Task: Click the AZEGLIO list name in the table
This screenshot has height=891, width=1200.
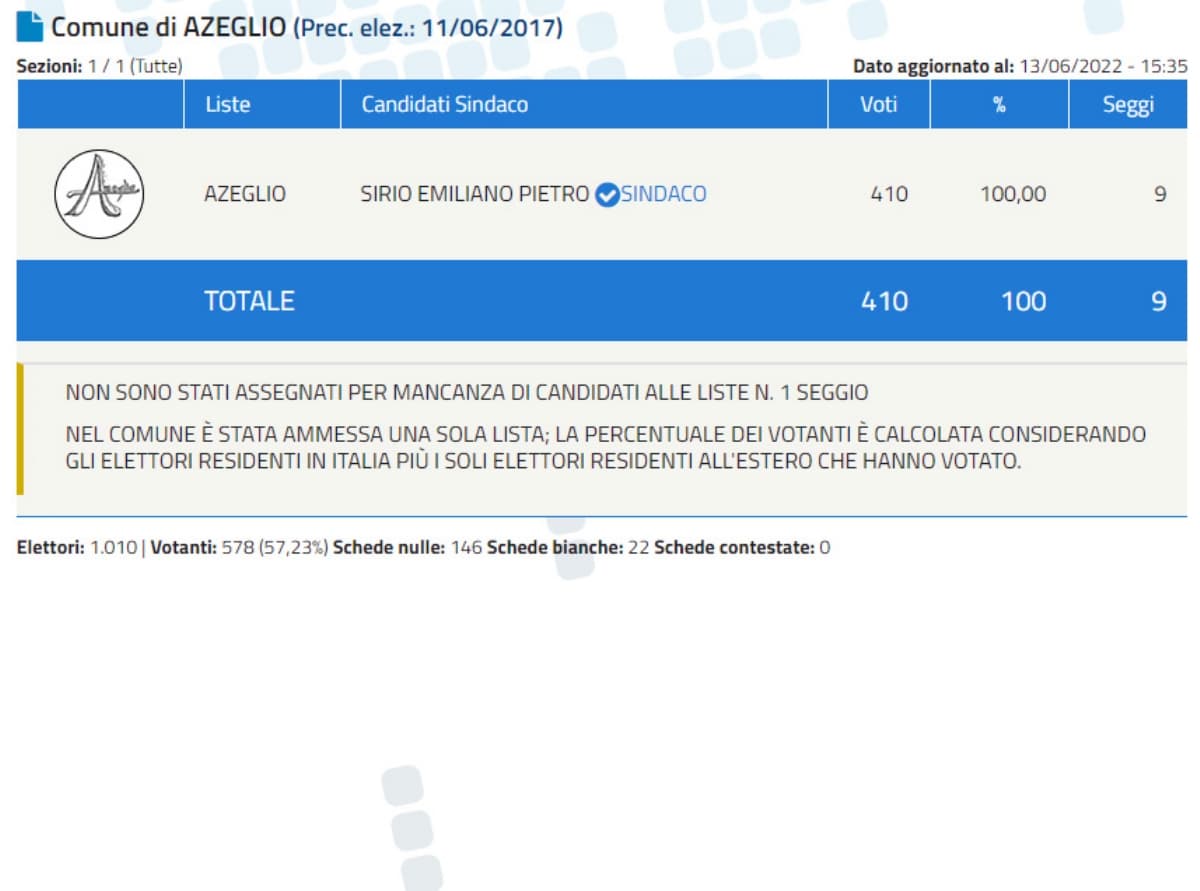Action: [244, 194]
